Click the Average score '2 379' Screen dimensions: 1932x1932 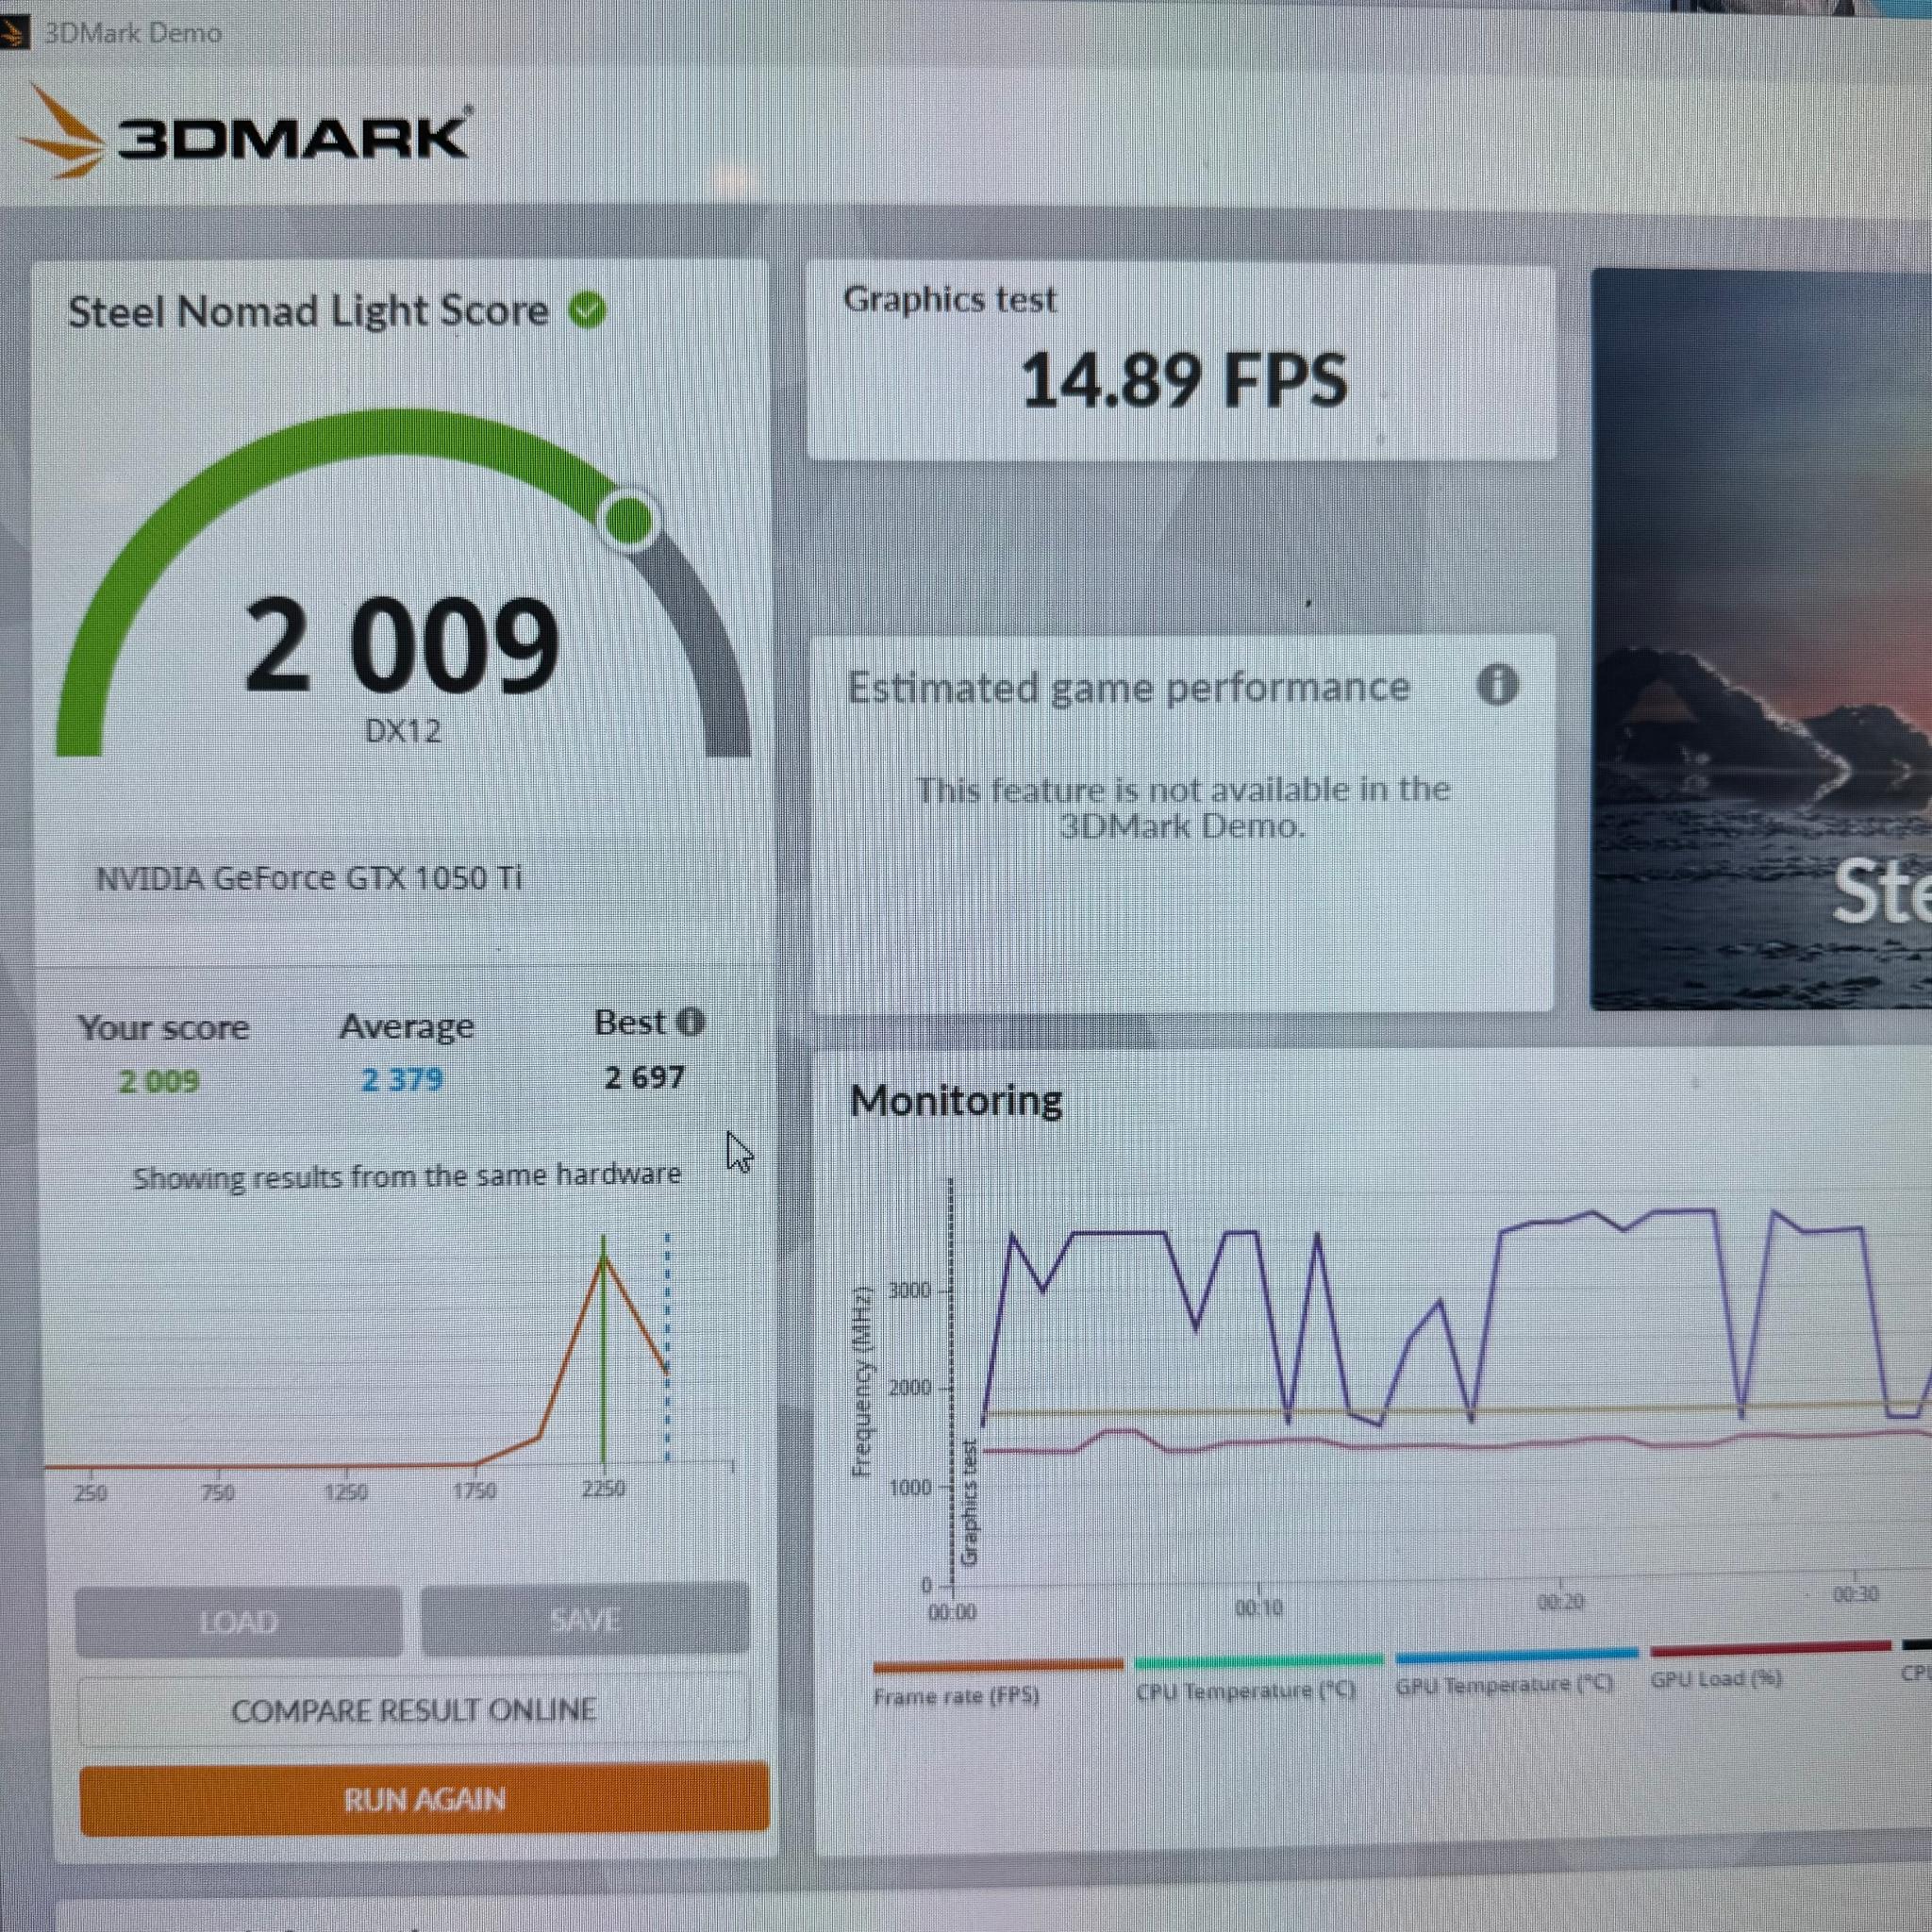402,1080
